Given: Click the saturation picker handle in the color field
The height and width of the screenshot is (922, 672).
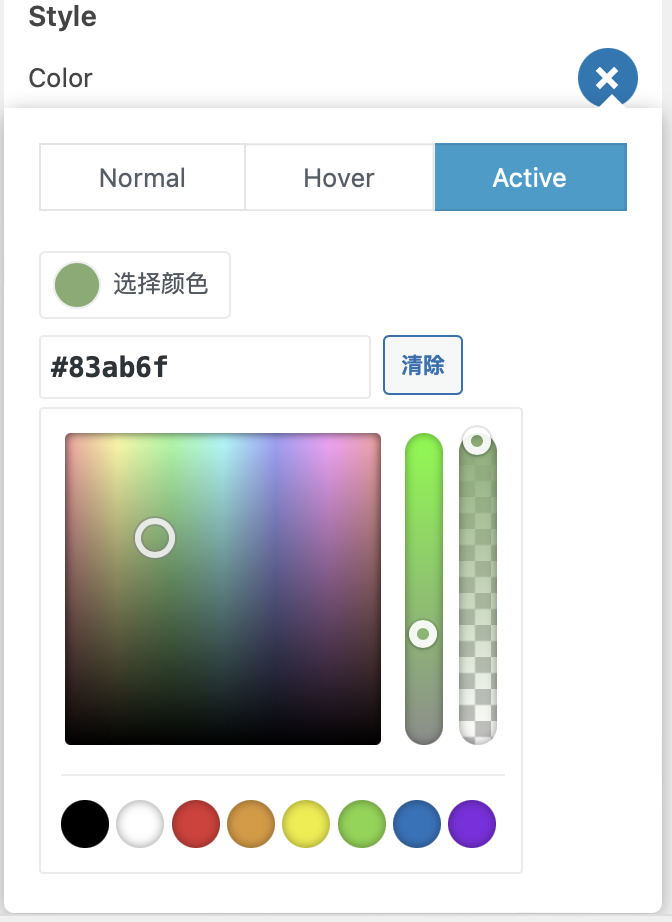Looking at the screenshot, I should 155,538.
